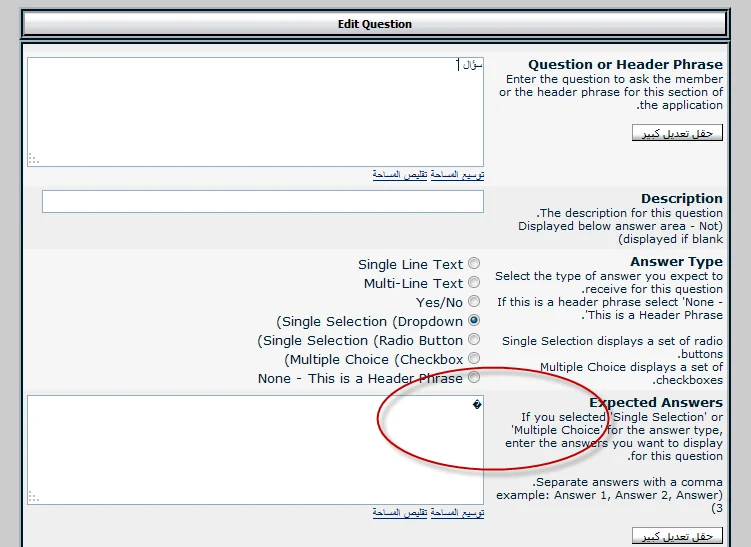Focus the Expected Answers text area

(x=255, y=450)
